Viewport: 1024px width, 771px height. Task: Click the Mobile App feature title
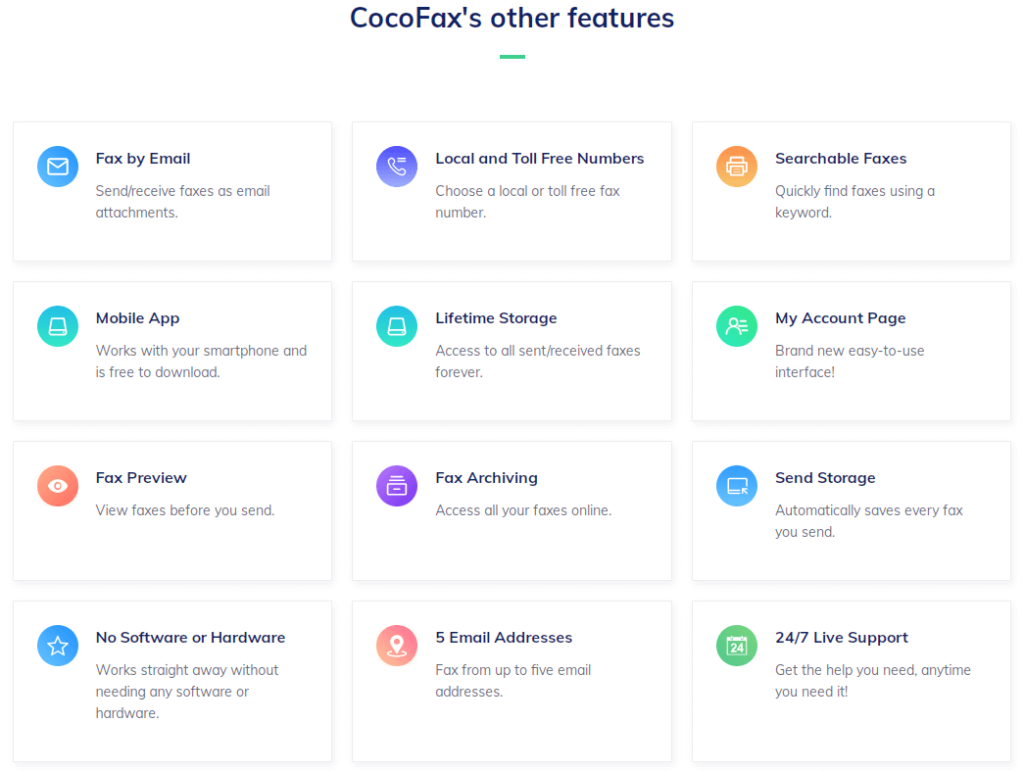[135, 318]
